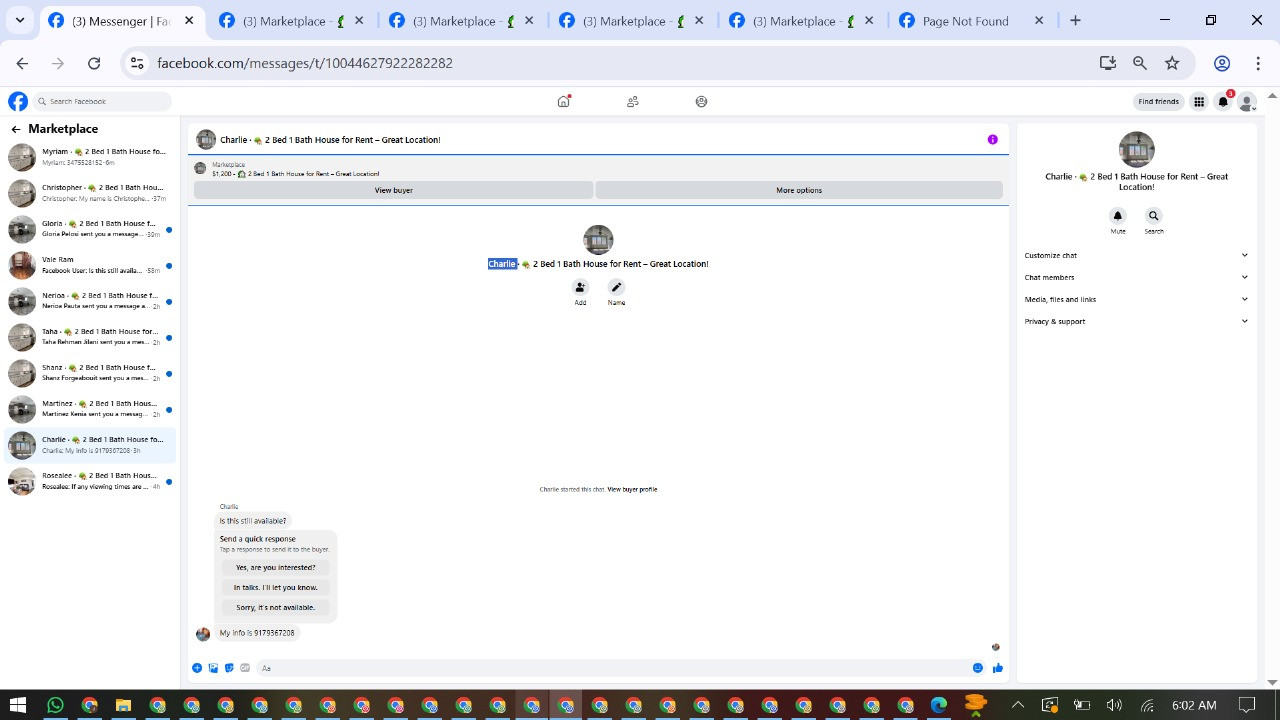Open the account profile picture menu
This screenshot has width=1280, height=720.
coord(1246,101)
